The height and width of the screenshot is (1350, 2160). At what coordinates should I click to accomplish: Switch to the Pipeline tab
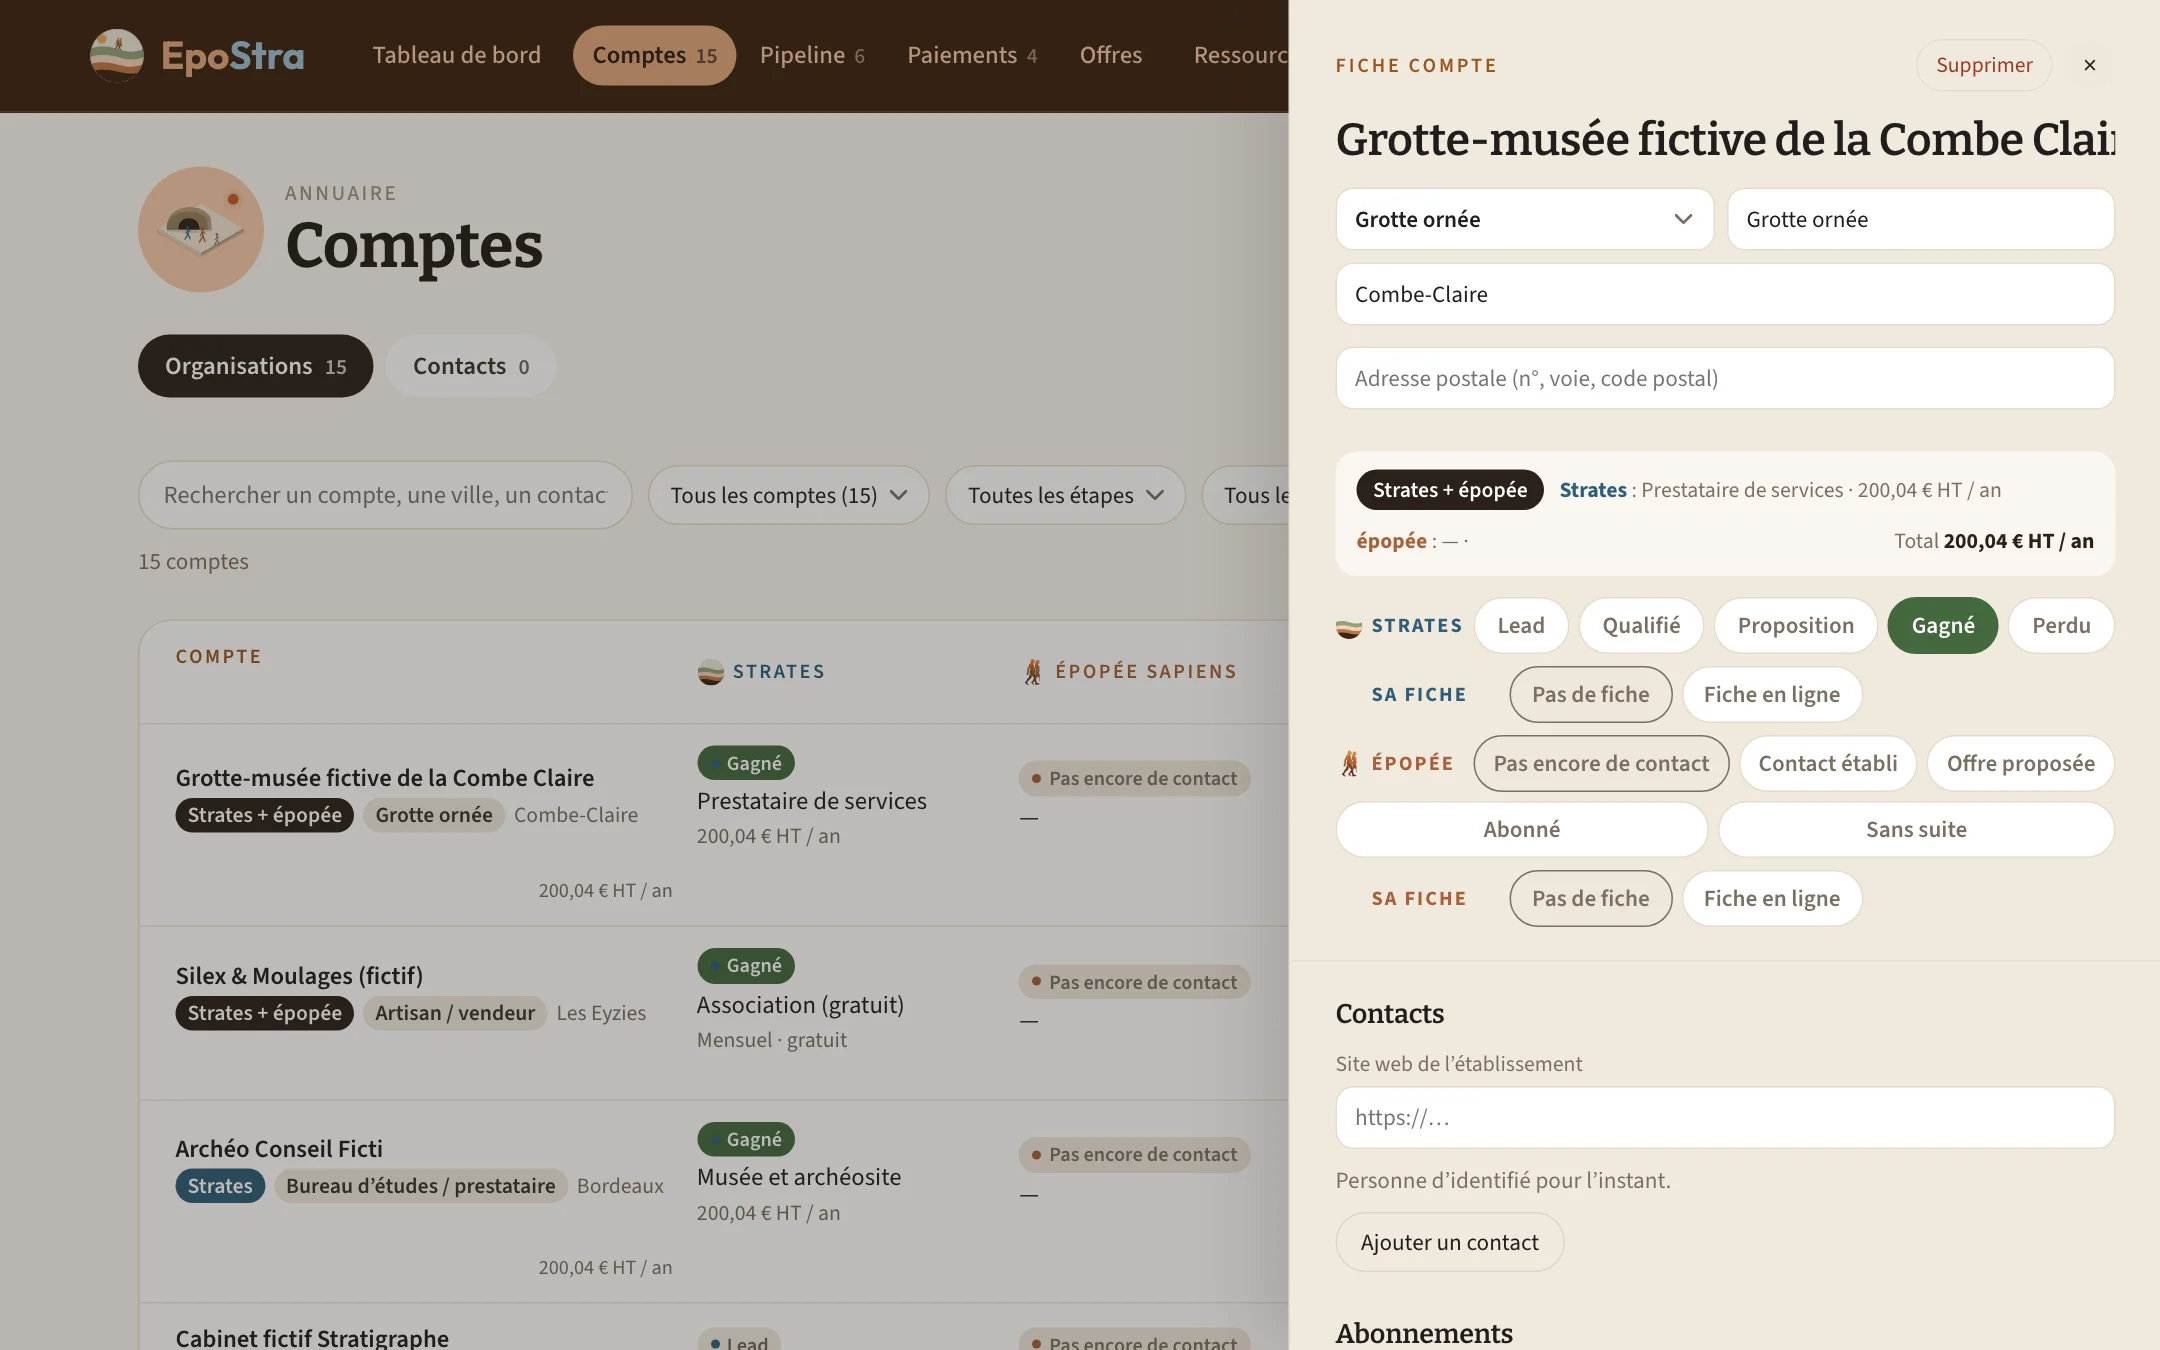(812, 55)
